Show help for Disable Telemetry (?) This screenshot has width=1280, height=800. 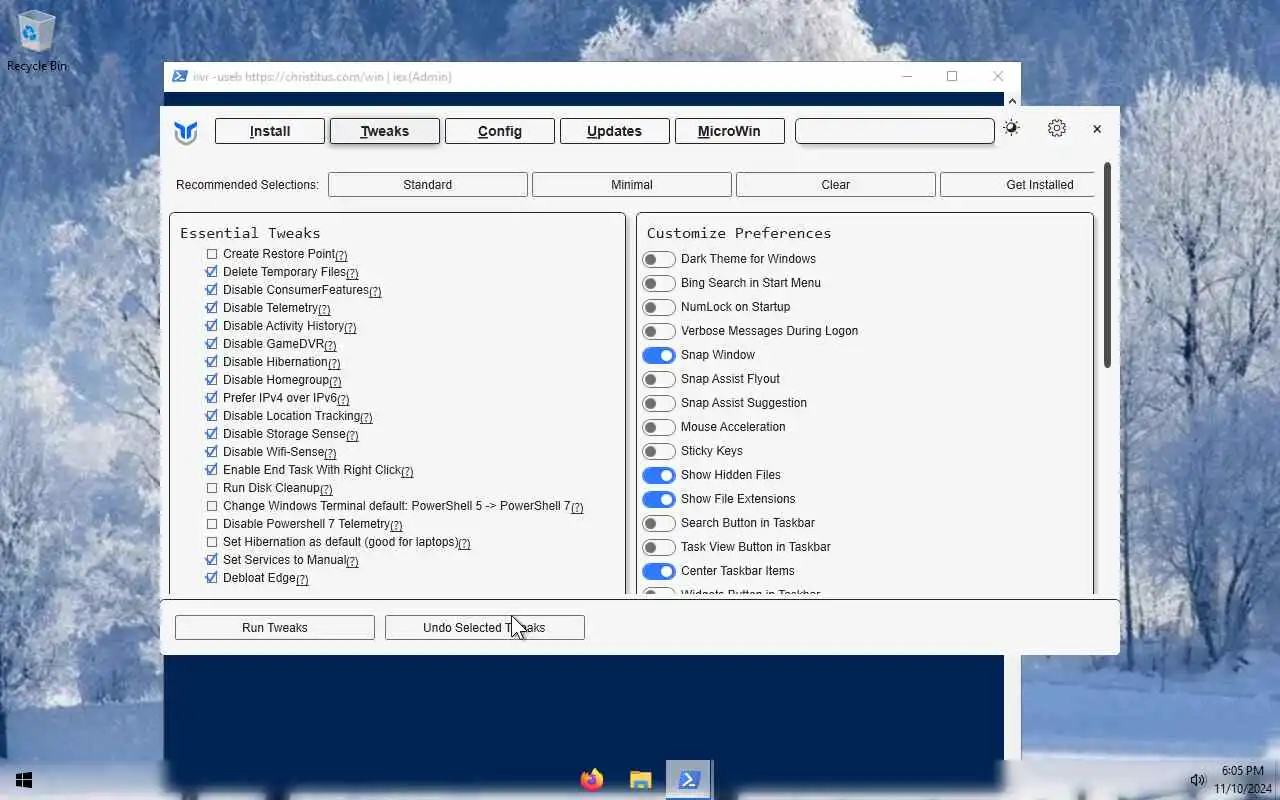[324, 309]
